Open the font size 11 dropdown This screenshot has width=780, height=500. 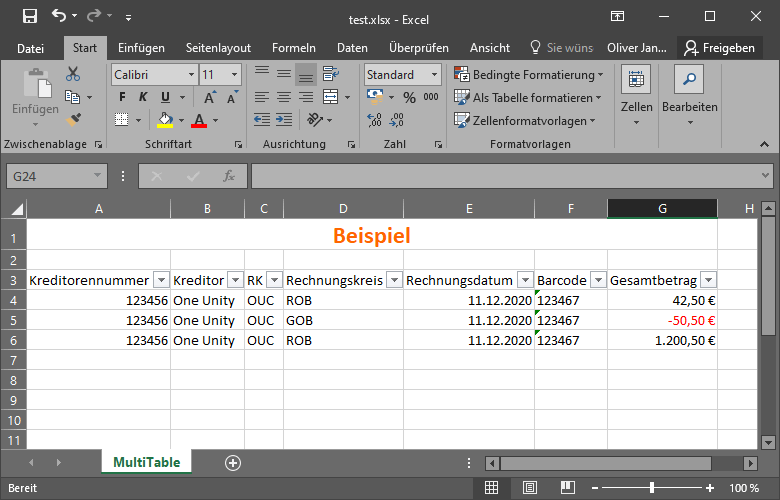234,75
